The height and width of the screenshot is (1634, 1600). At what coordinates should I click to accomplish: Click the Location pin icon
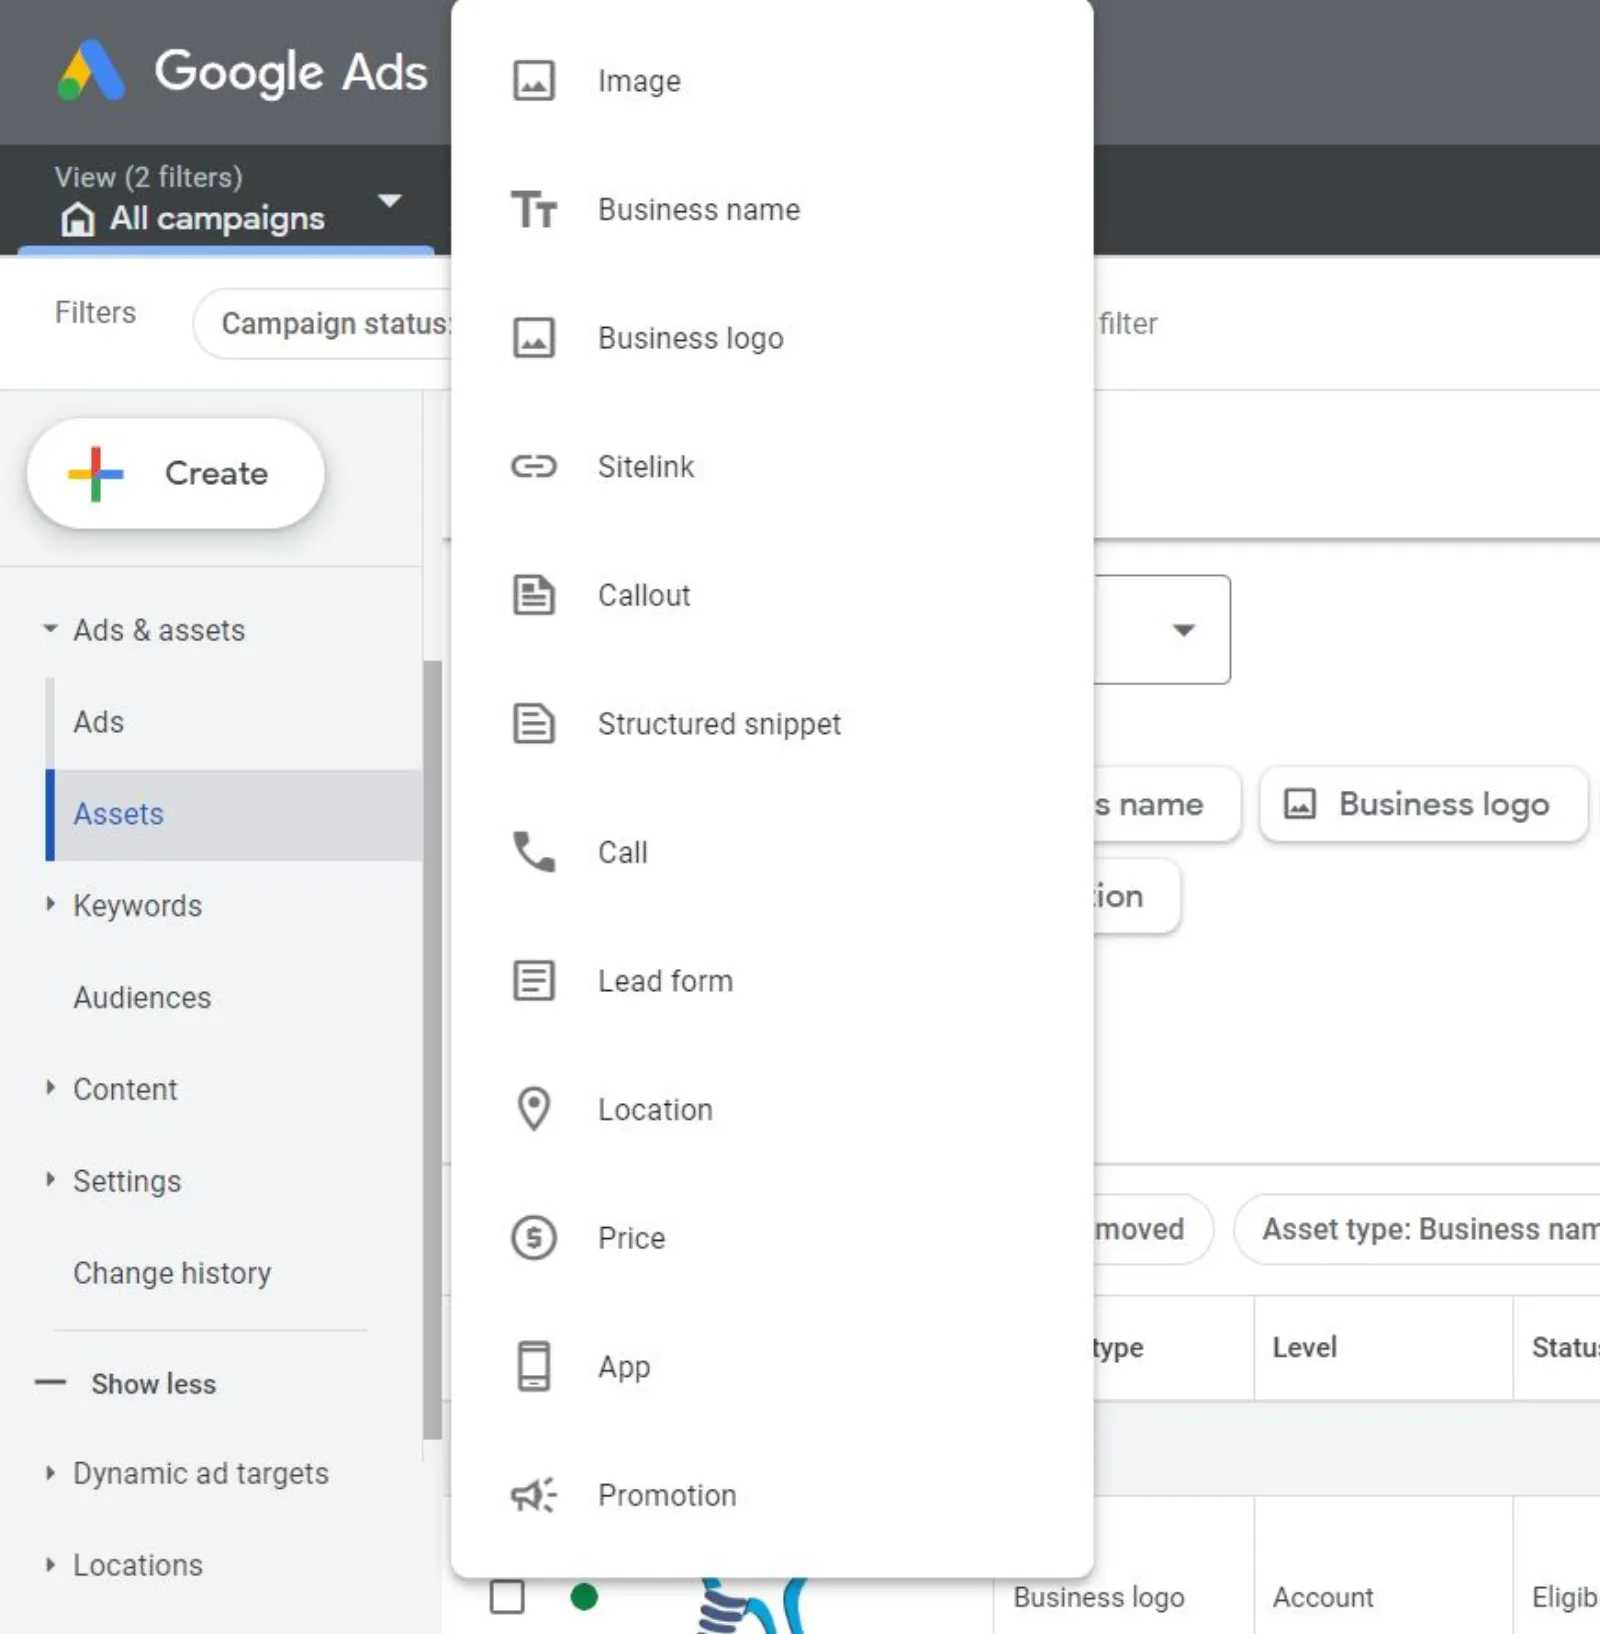tap(534, 1109)
